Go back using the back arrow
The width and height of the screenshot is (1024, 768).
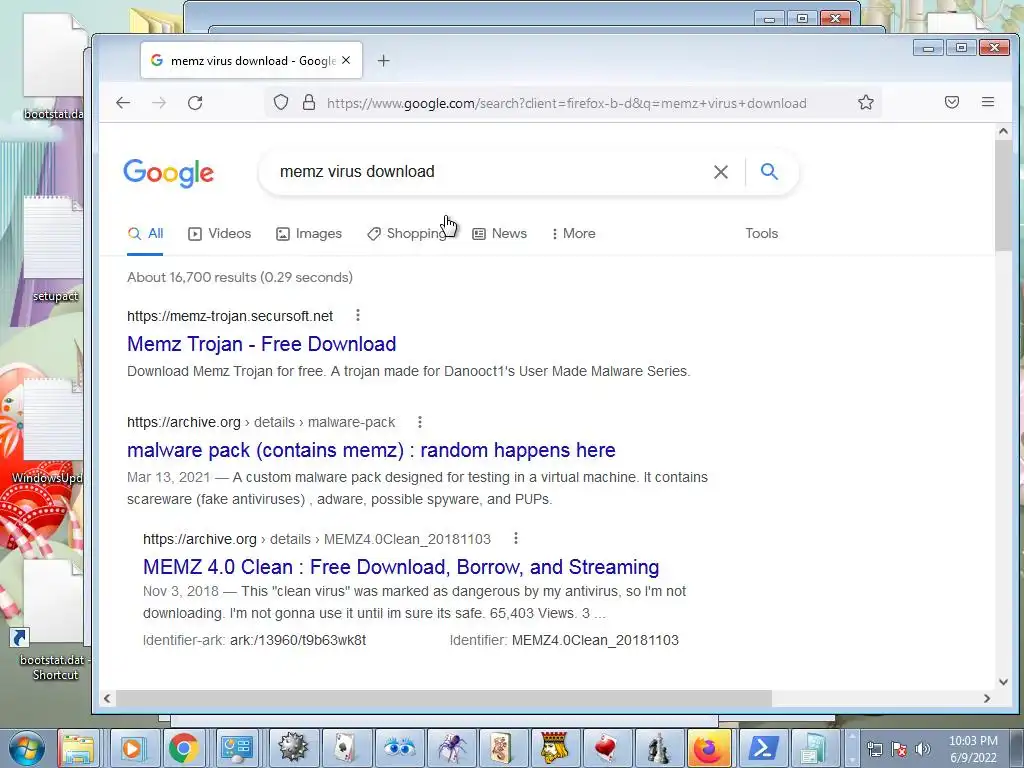click(123, 103)
